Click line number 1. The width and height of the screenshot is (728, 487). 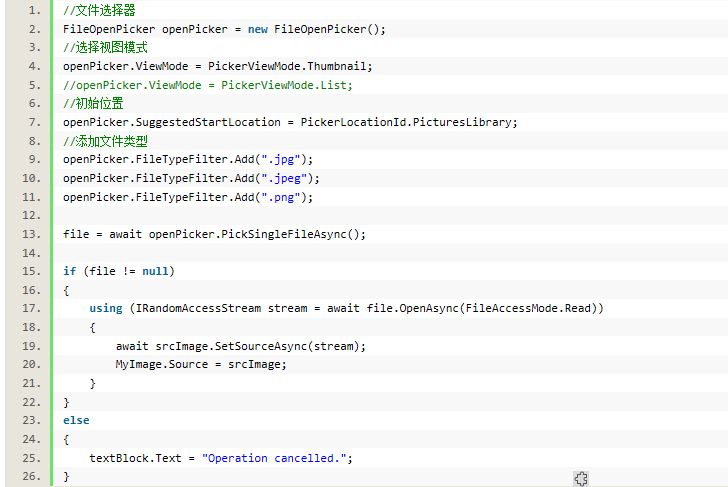click(x=34, y=10)
